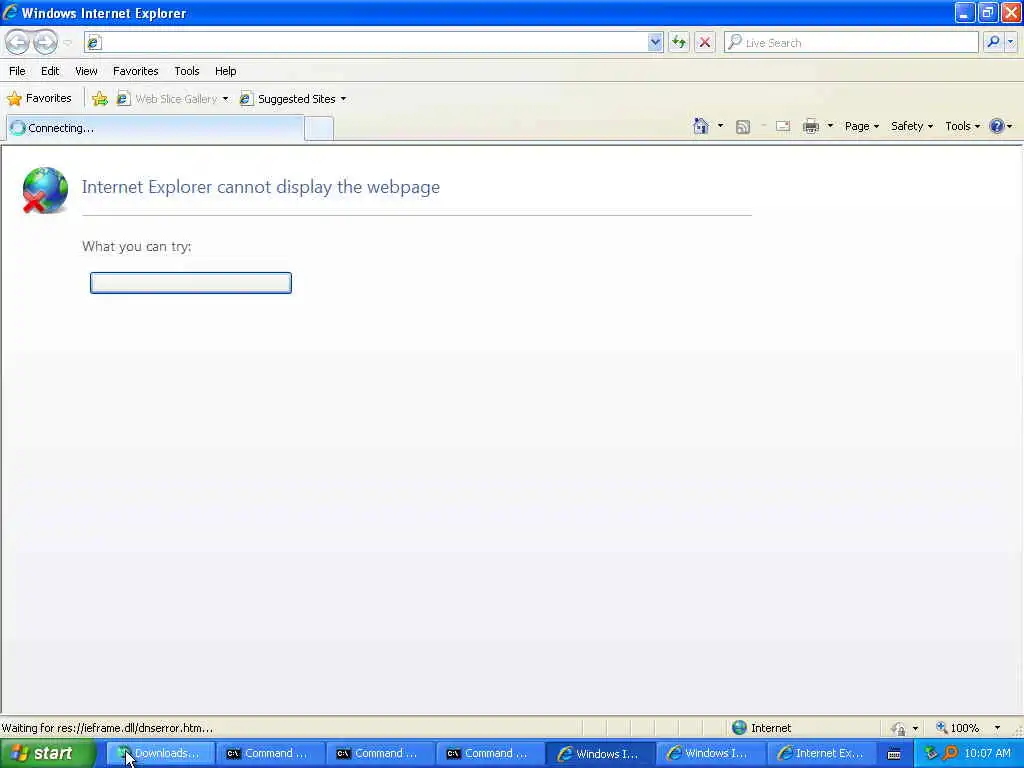Open the Help menu
The height and width of the screenshot is (768, 1024).
[225, 71]
